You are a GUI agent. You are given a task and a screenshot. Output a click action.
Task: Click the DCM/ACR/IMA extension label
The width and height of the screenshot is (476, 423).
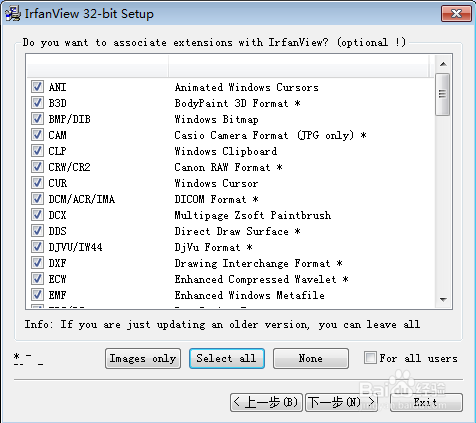tap(82, 199)
